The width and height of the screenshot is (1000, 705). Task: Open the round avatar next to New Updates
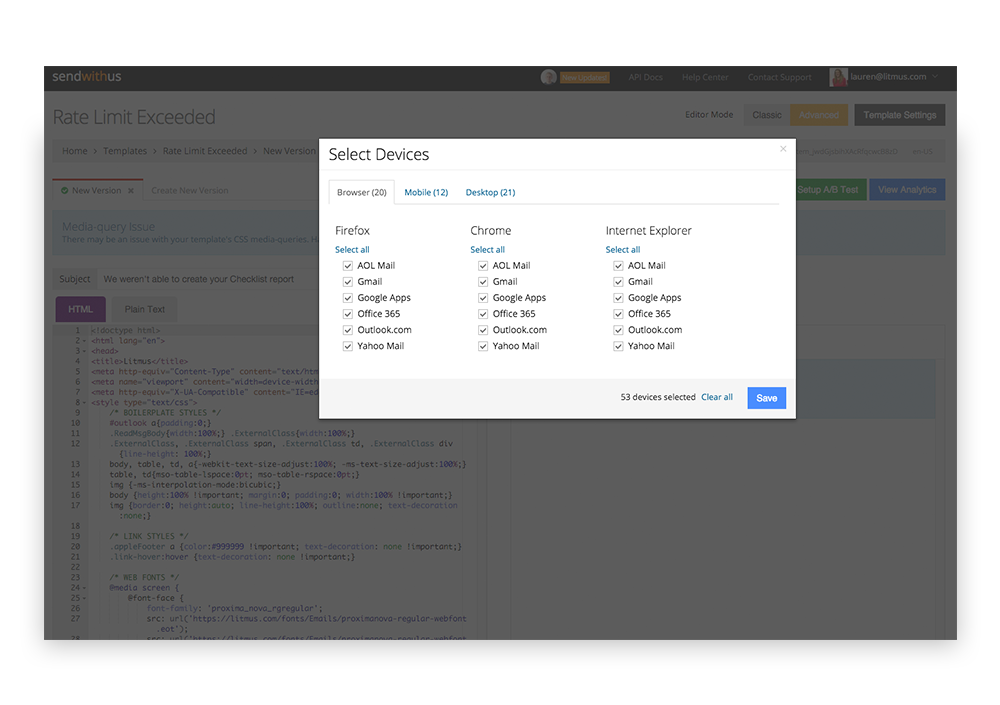pyautogui.click(x=548, y=77)
